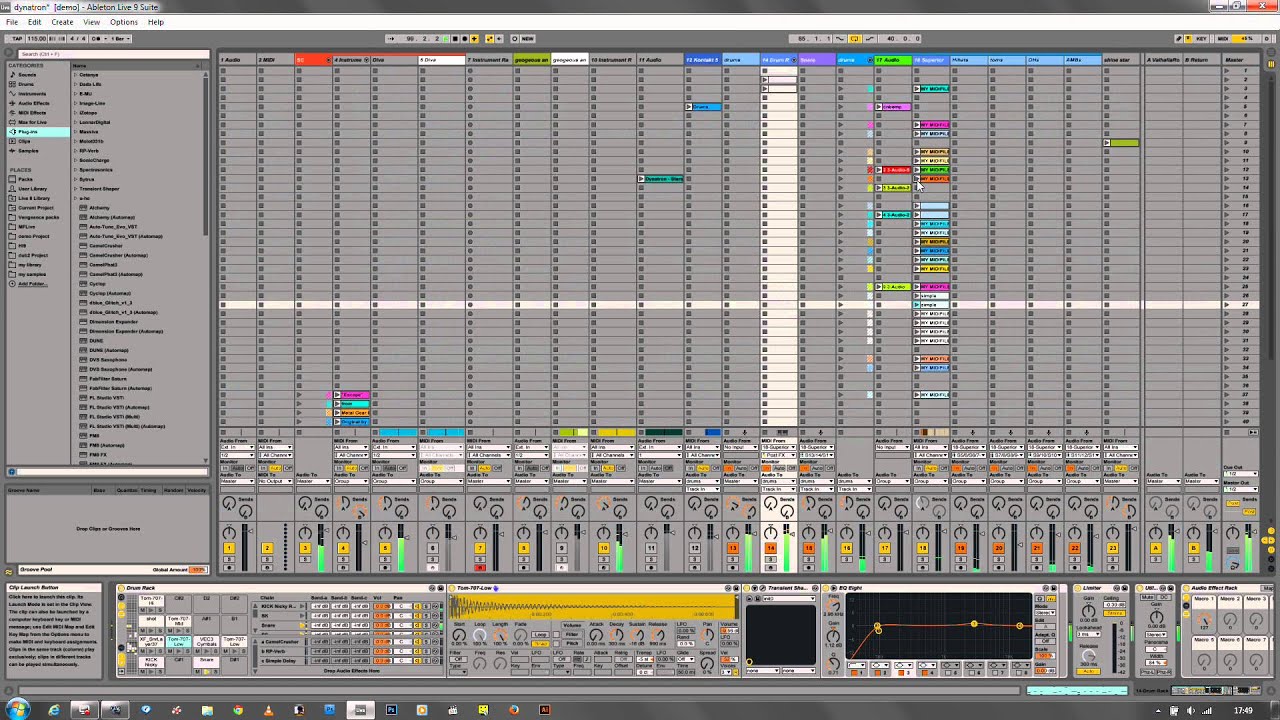Toggle the Loop switch in transport
Image resolution: width=1280 pixels, height=720 pixels.
point(855,39)
